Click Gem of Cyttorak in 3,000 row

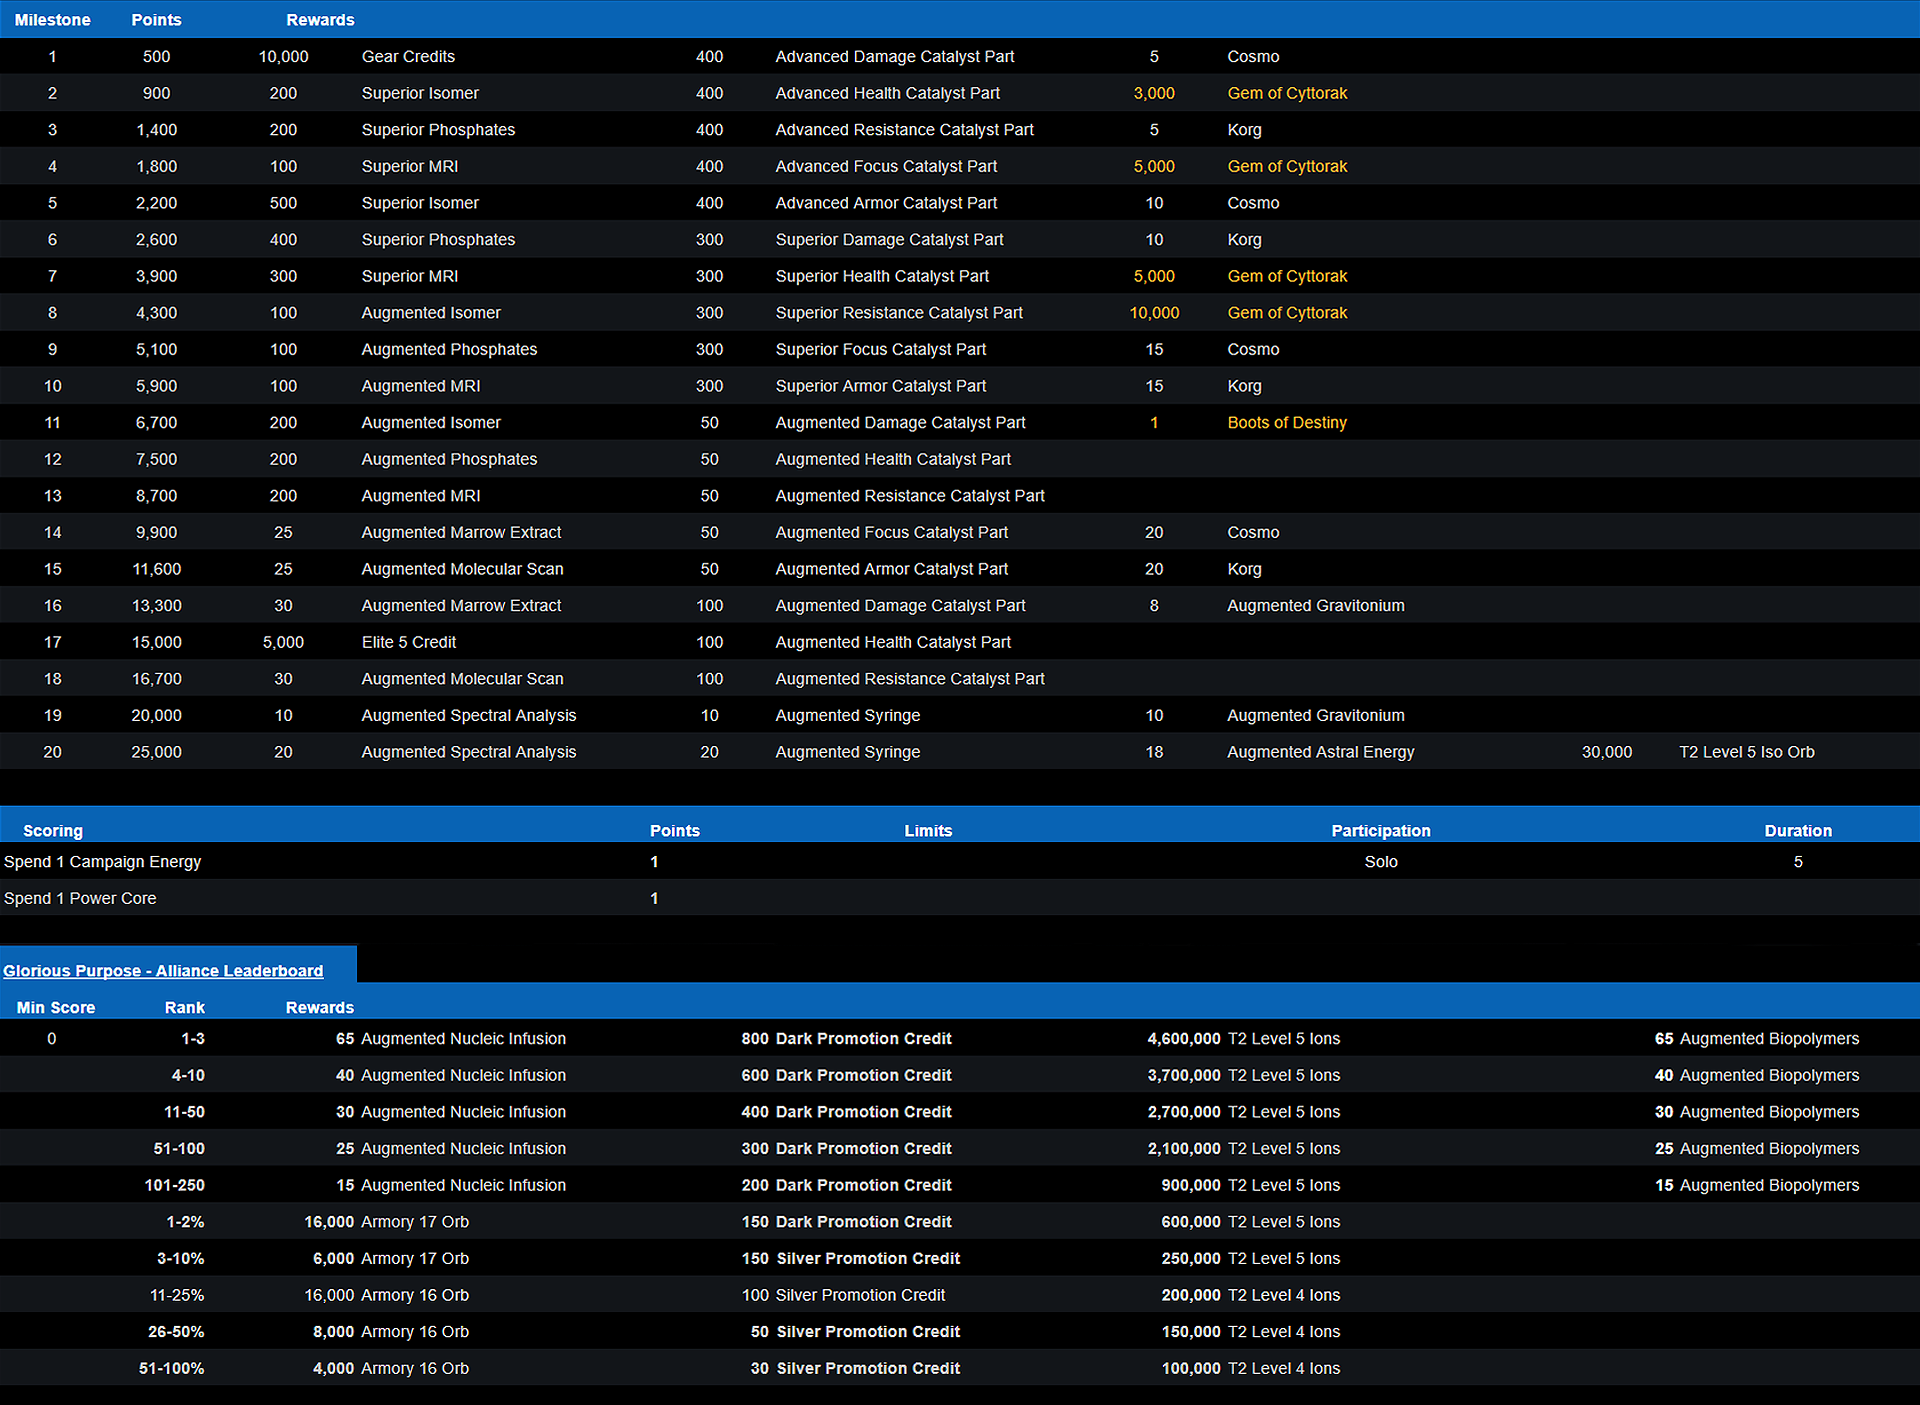click(x=1287, y=93)
